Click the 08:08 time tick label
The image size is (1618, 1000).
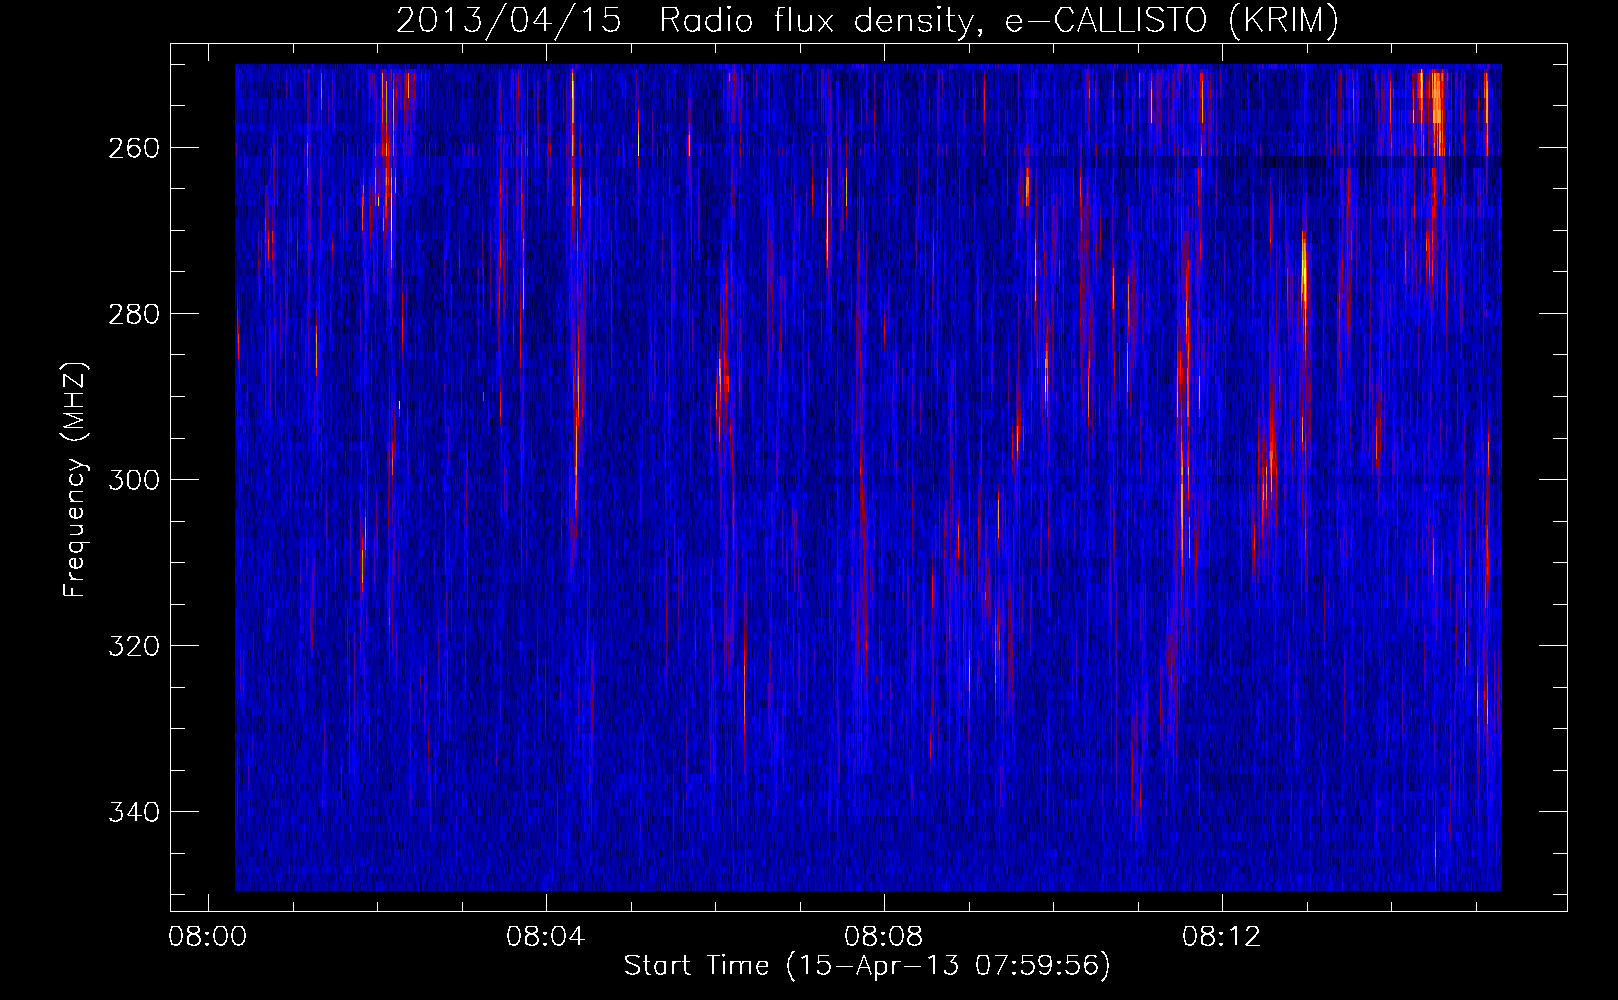tap(884, 937)
